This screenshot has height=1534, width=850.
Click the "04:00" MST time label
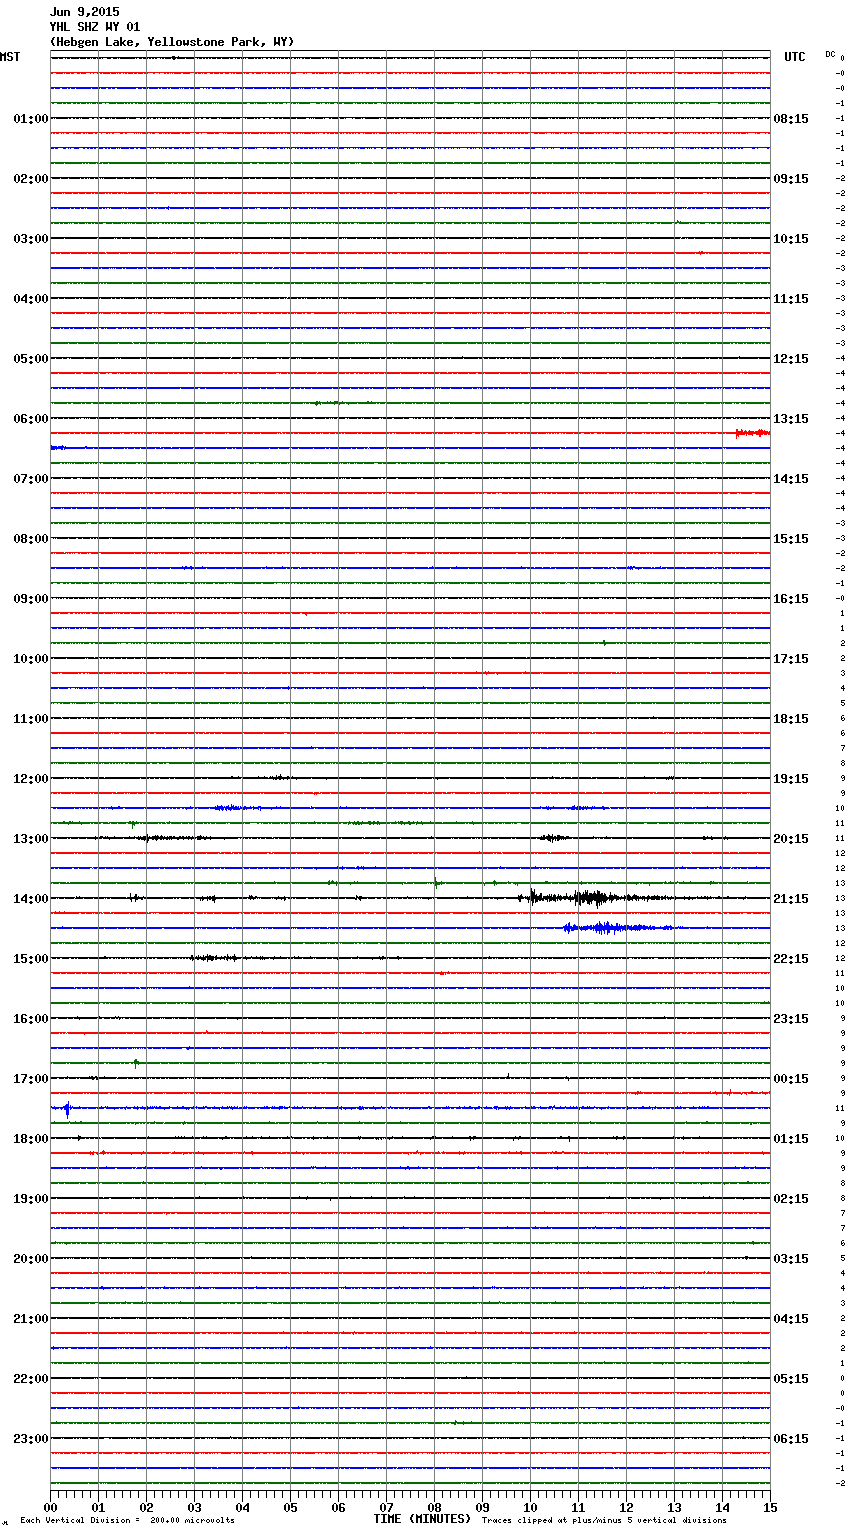(31, 299)
